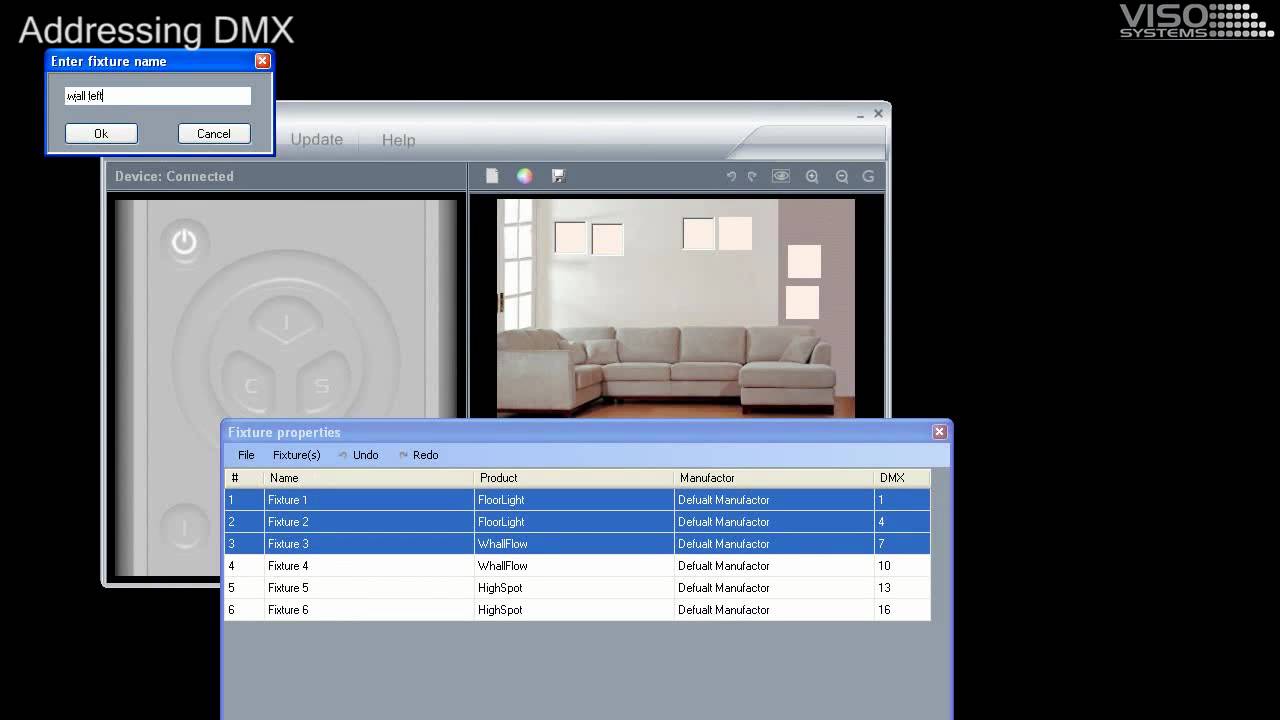Open the Update menu

(x=317, y=140)
